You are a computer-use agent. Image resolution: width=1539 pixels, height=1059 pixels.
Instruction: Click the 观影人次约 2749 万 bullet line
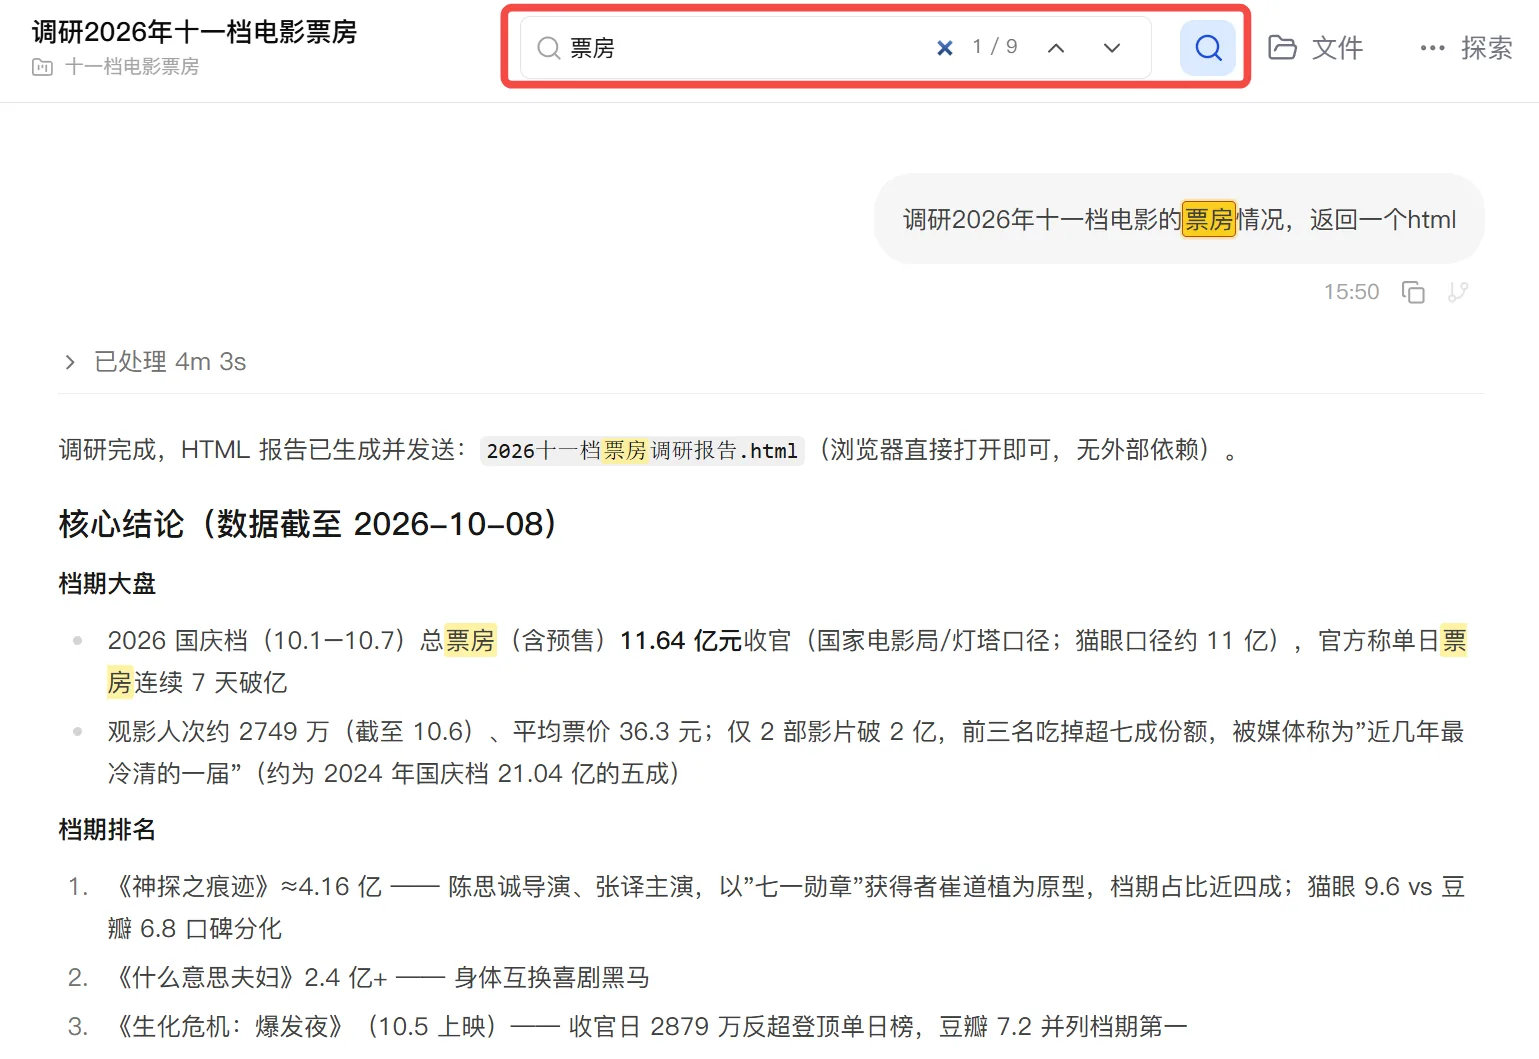pyautogui.click(x=786, y=753)
